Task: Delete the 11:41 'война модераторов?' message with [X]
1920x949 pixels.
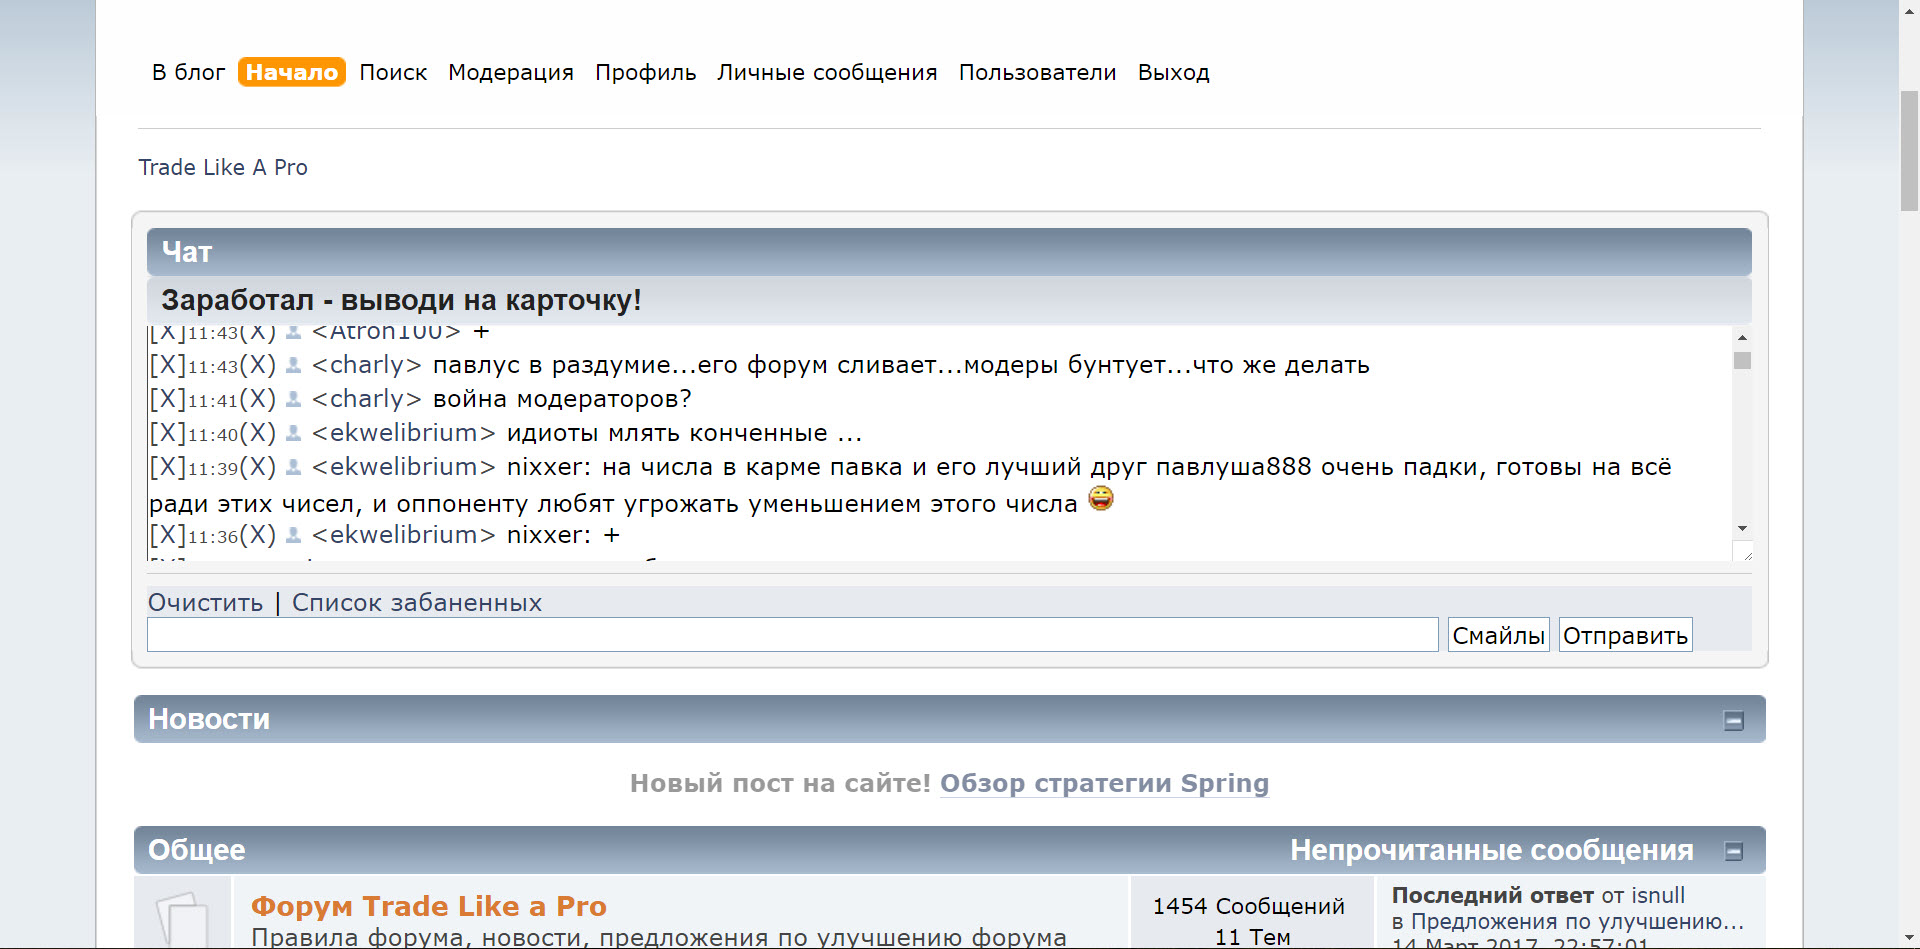Action: [x=168, y=399]
